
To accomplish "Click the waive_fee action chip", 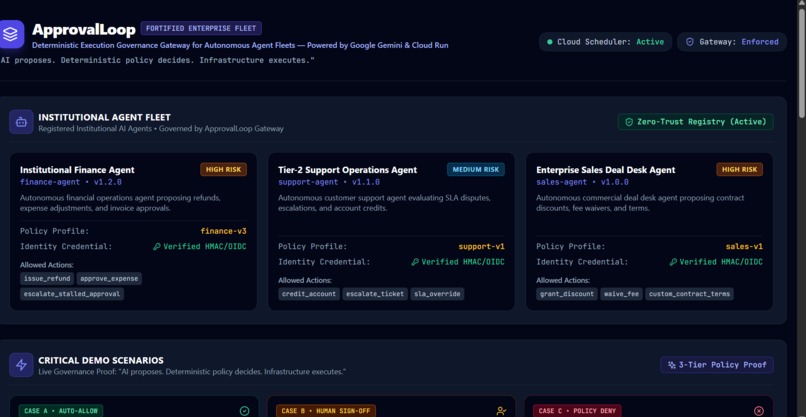I will click(x=621, y=294).
